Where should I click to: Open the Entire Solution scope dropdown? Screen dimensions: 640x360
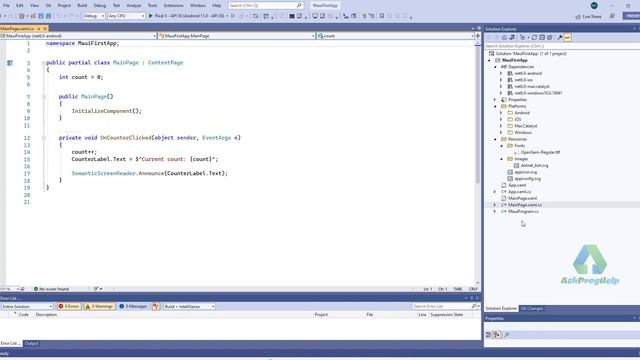click(27, 306)
